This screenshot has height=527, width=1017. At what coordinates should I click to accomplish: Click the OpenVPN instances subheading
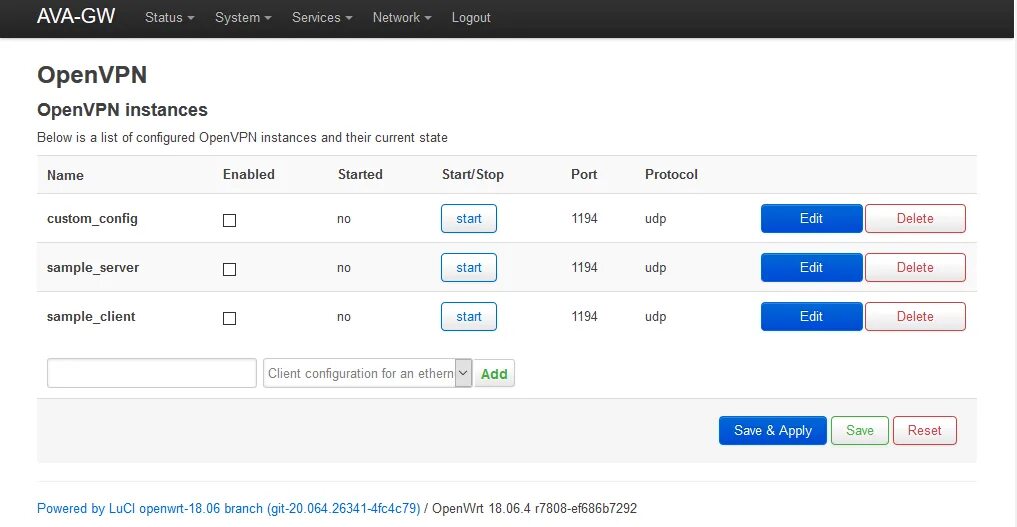point(122,110)
